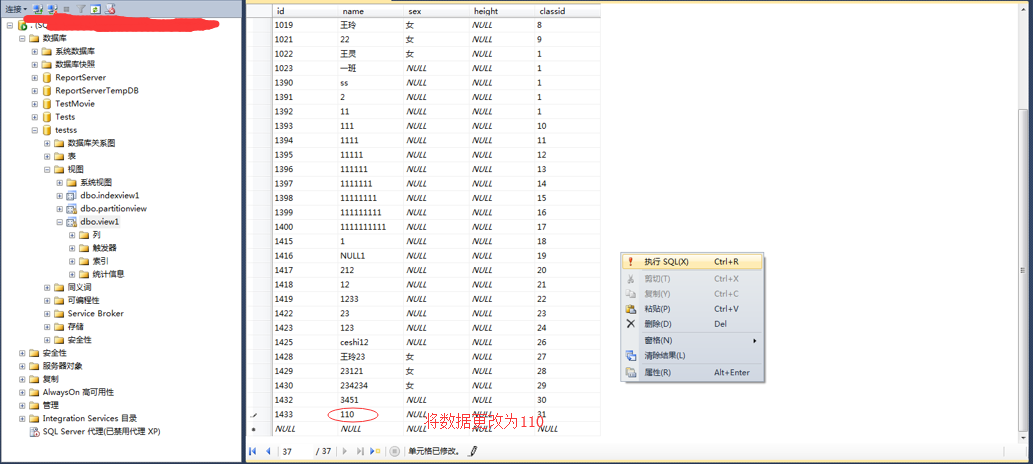Choose 属性(R) from context menu

click(x=692, y=372)
